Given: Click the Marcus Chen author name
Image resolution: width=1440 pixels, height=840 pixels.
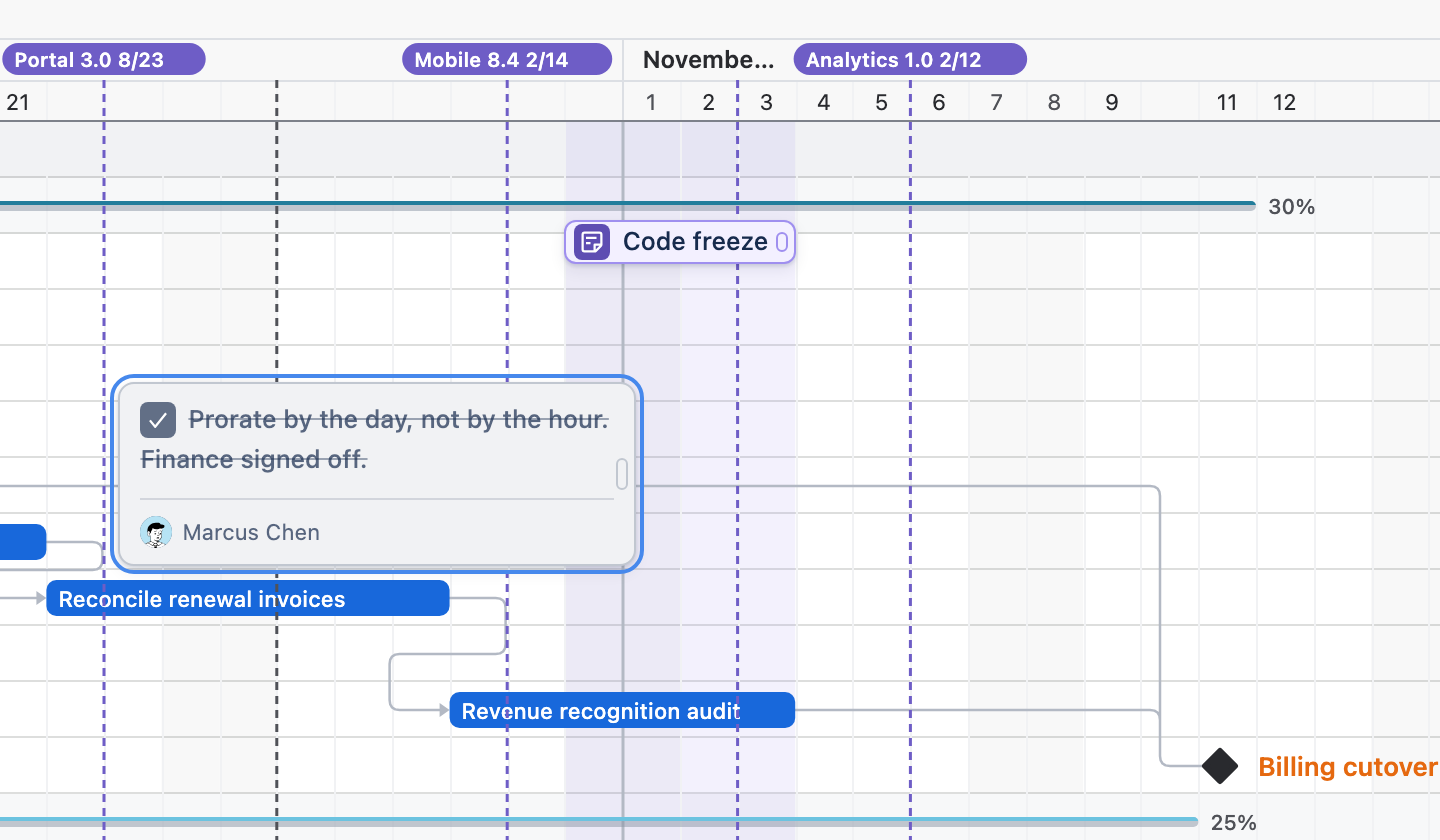Looking at the screenshot, I should tap(251, 532).
